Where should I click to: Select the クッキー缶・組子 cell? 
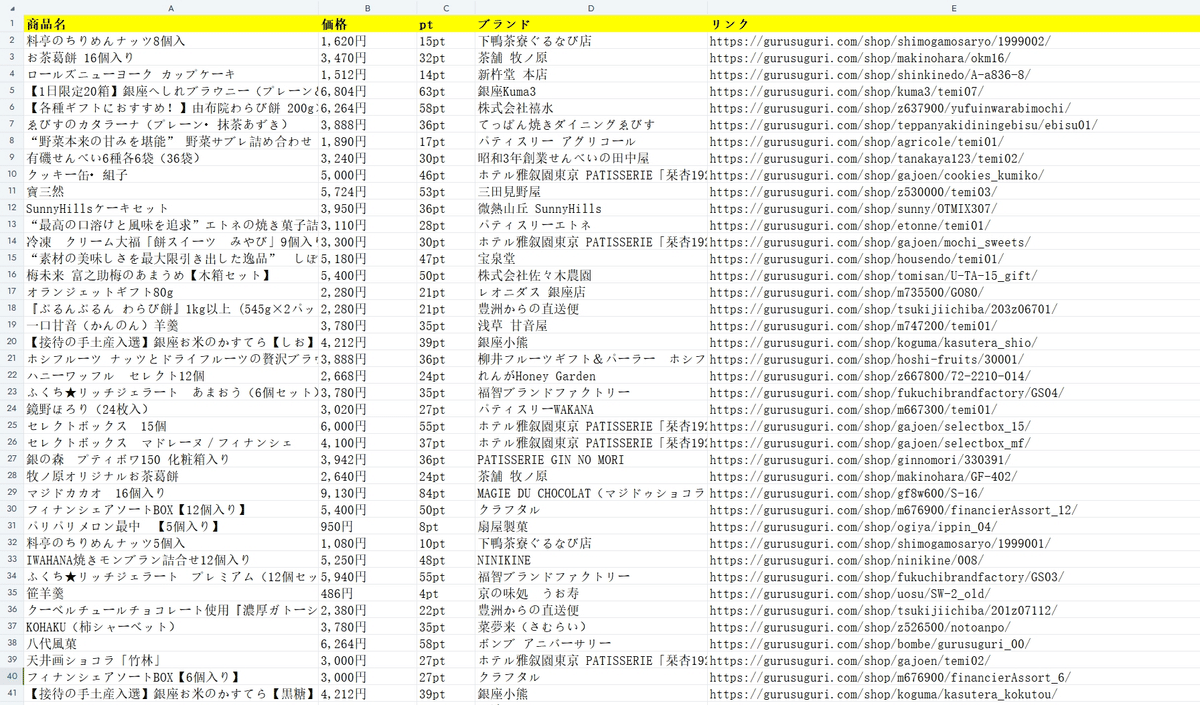[171, 174]
